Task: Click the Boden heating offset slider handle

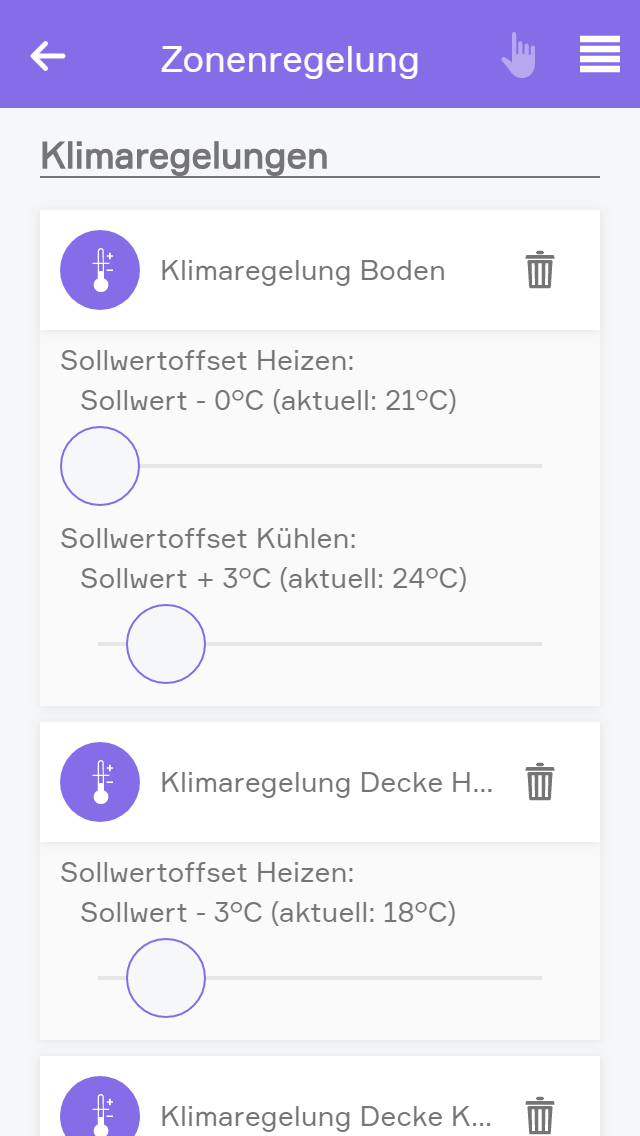Action: pos(100,466)
